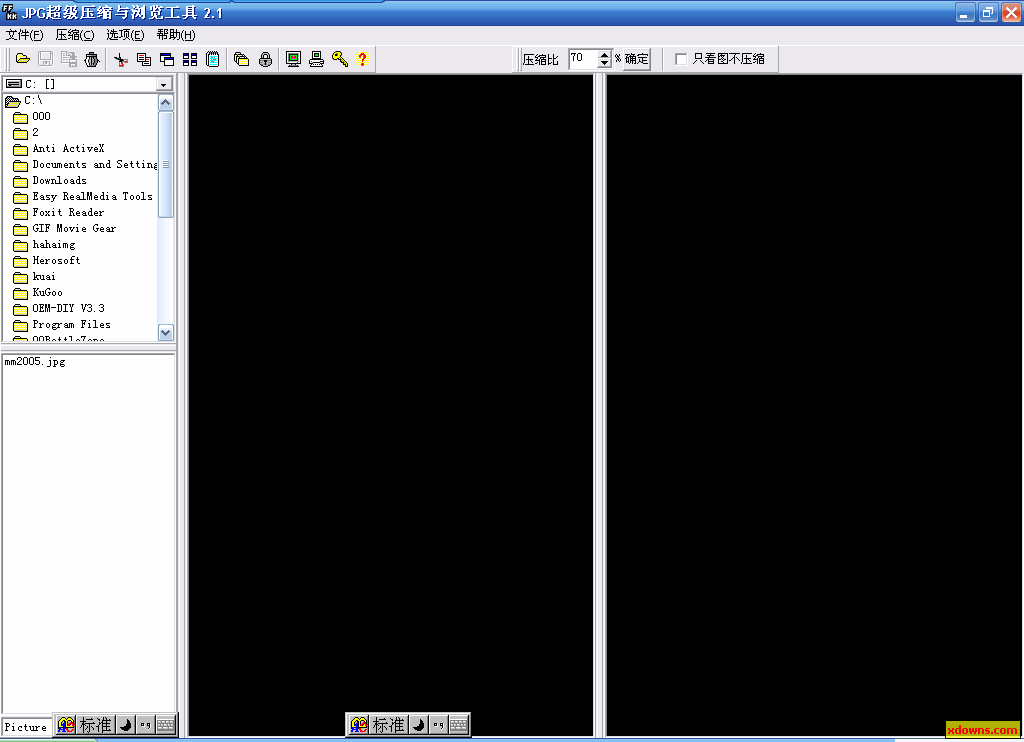Open the C: drive selection dropdown
Viewport: 1024px width, 742px height.
163,84
